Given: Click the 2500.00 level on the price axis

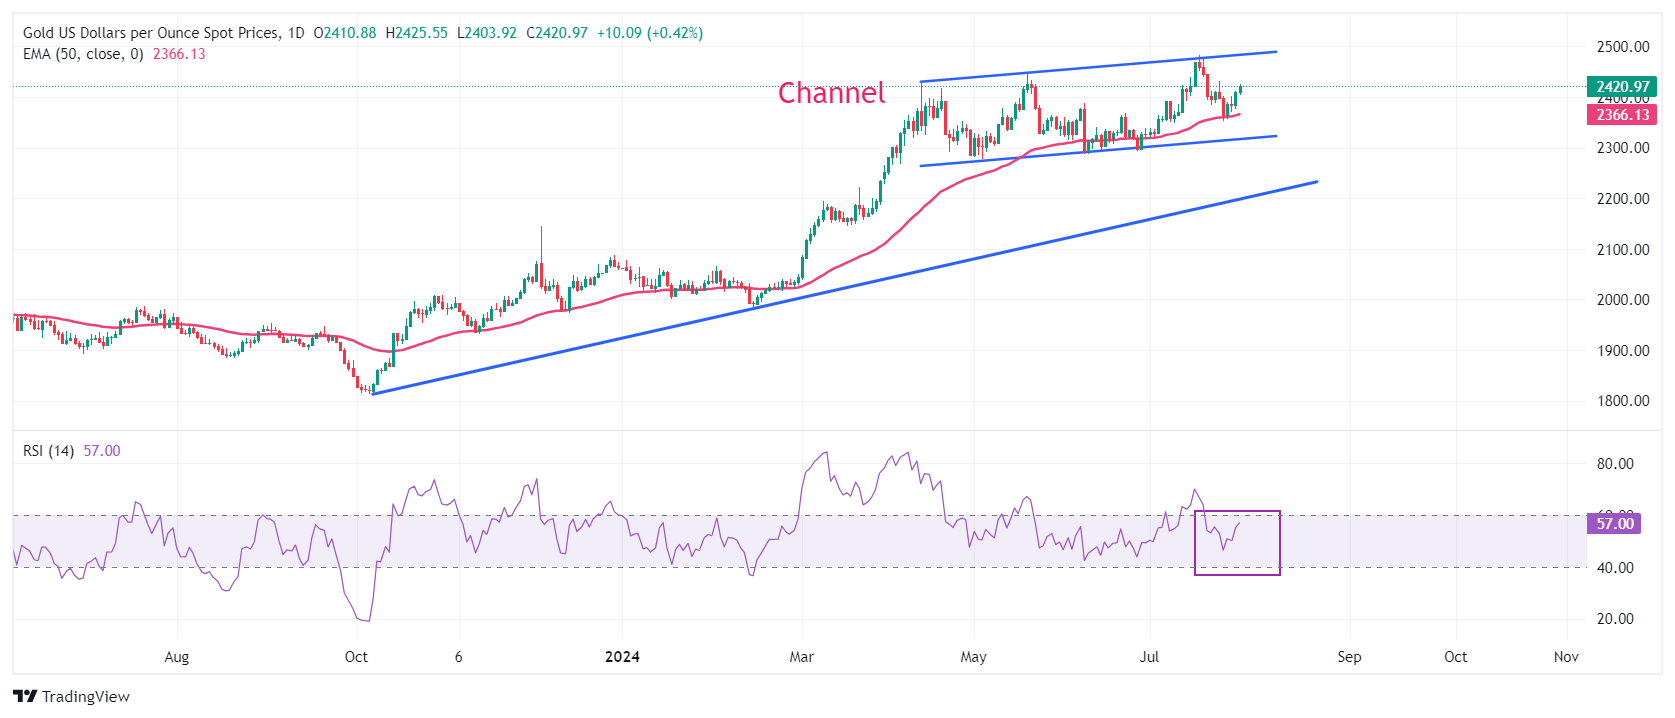Looking at the screenshot, I should 1622,47.
